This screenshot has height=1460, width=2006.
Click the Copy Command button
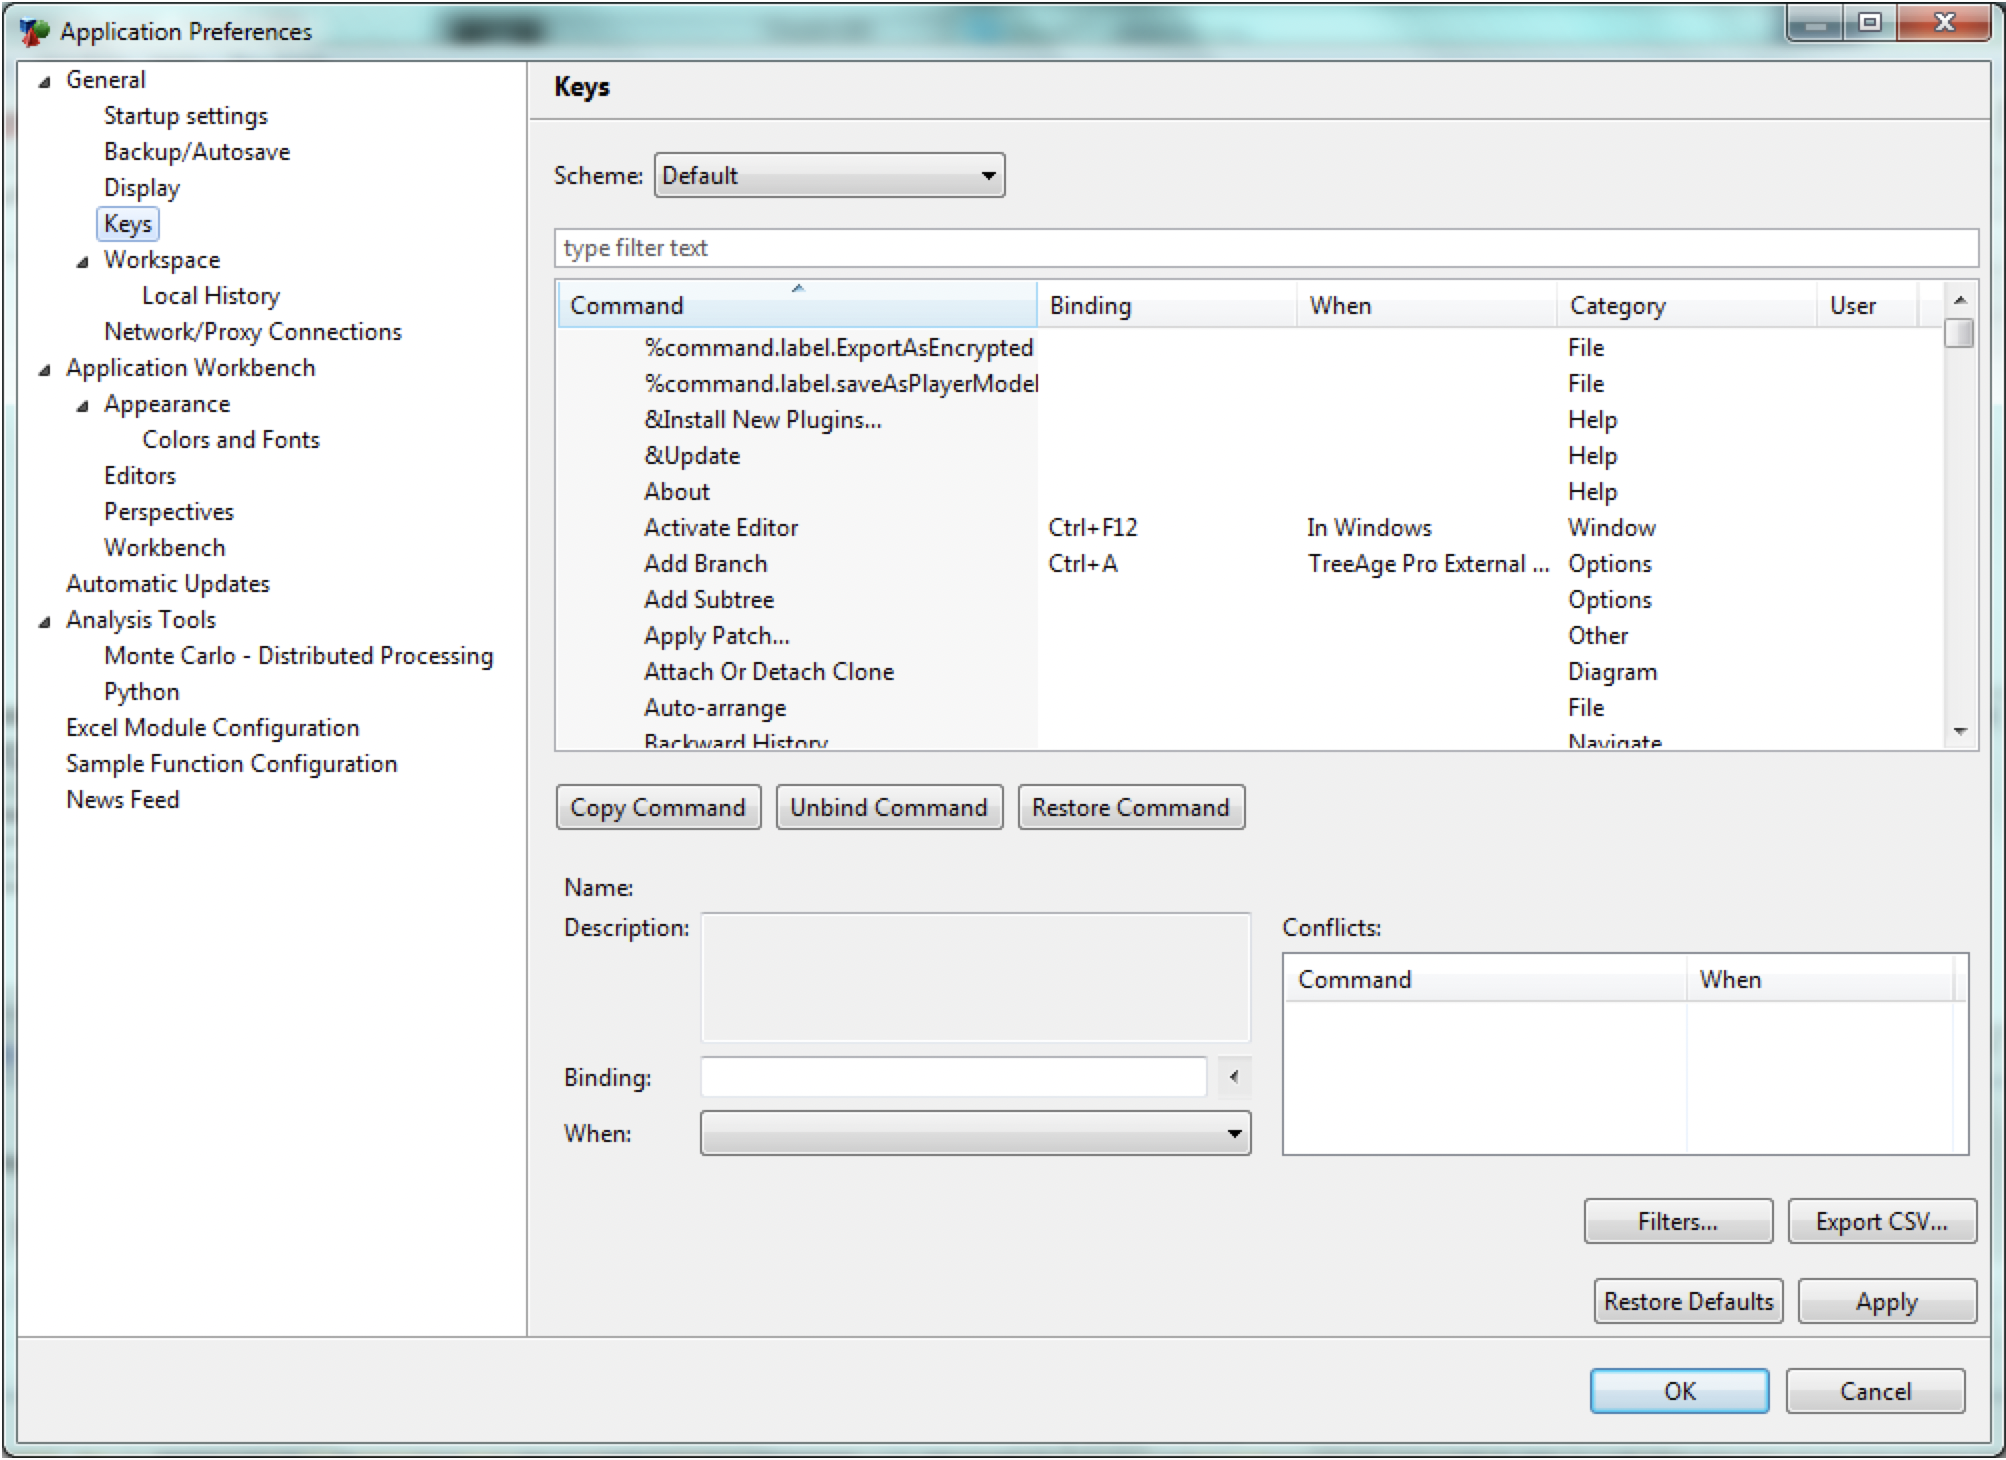[657, 807]
